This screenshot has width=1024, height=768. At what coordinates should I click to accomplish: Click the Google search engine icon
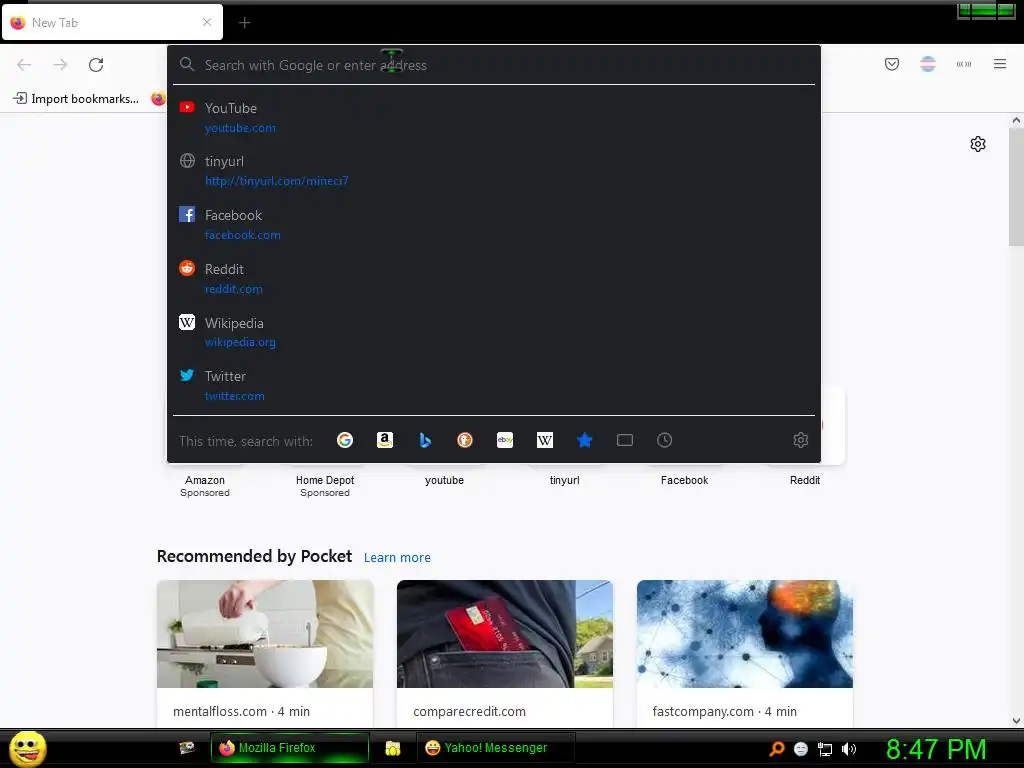tap(345, 440)
